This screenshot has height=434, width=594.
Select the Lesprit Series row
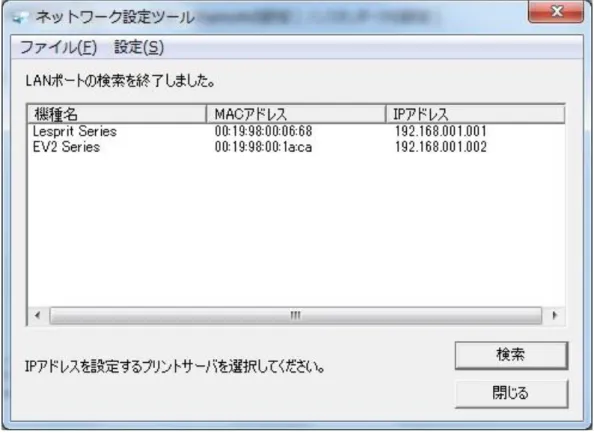tap(296, 131)
